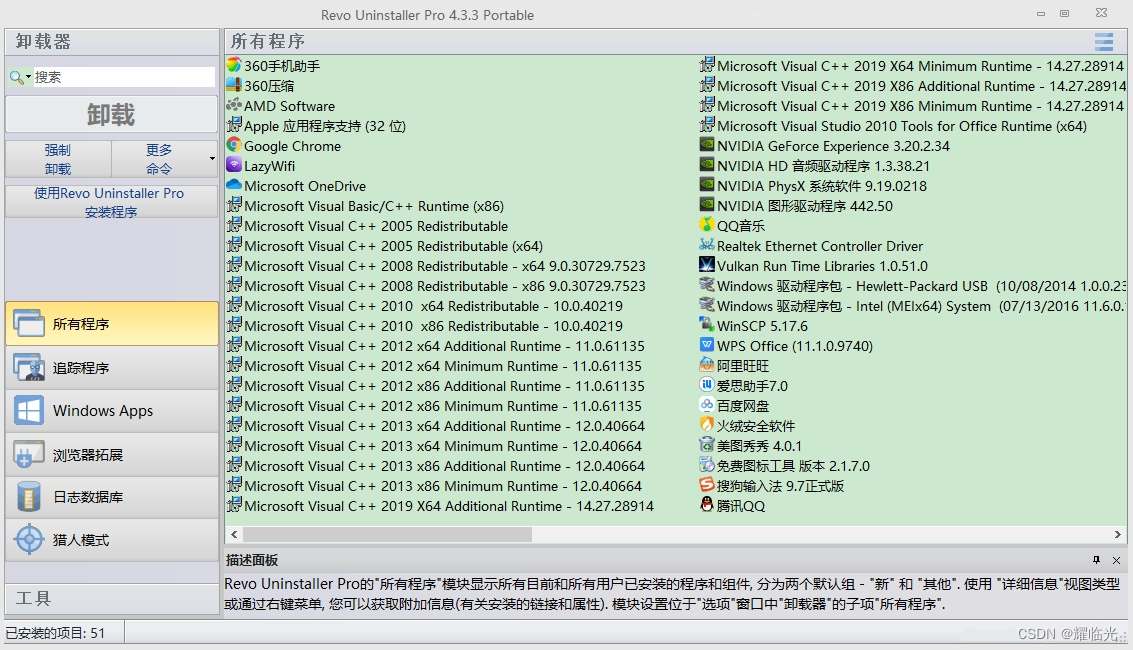The width and height of the screenshot is (1133, 650).
Task: Click the 百度网盘 icon
Action: point(707,405)
